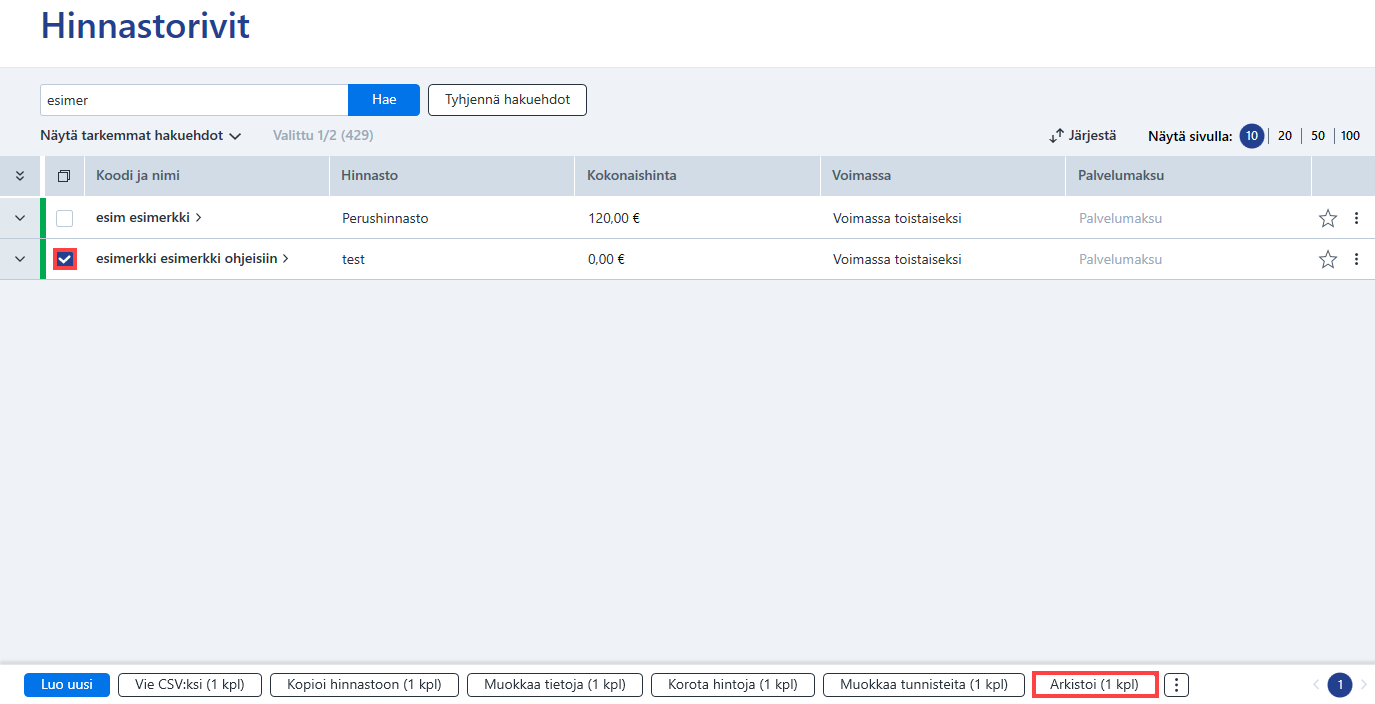Check the esim esimerkki row checkbox
Viewport: 1375px width, 704px height.
coord(64,218)
